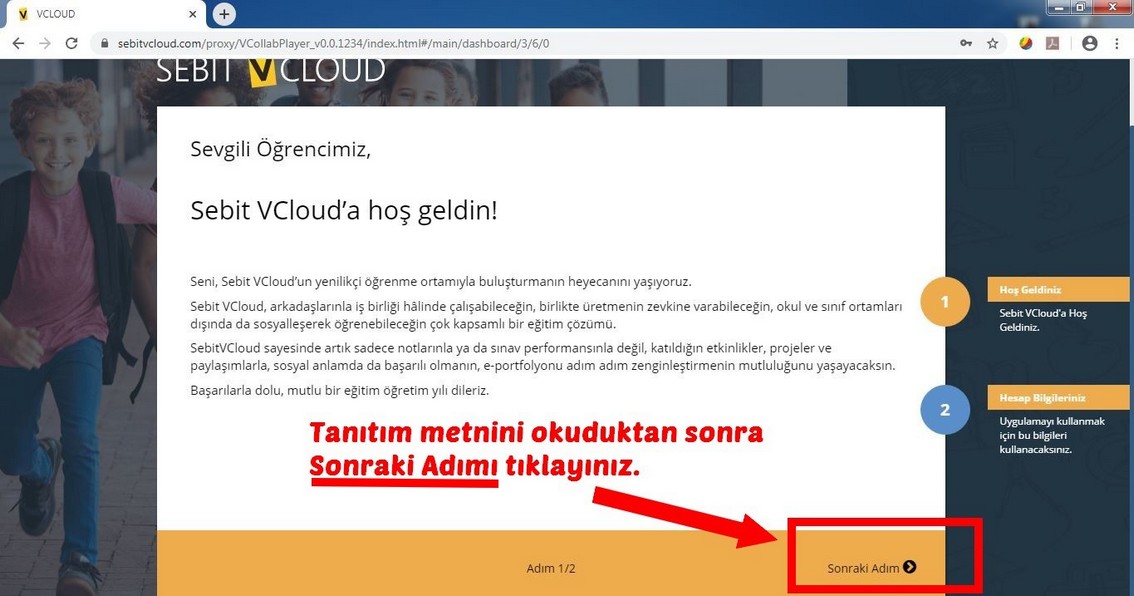Click the PDF extension icon
The height and width of the screenshot is (596, 1134).
[1052, 43]
